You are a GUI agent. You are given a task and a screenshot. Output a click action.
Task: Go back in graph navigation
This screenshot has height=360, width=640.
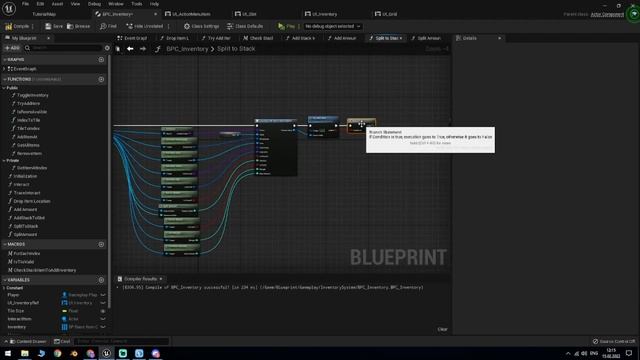(x=130, y=49)
